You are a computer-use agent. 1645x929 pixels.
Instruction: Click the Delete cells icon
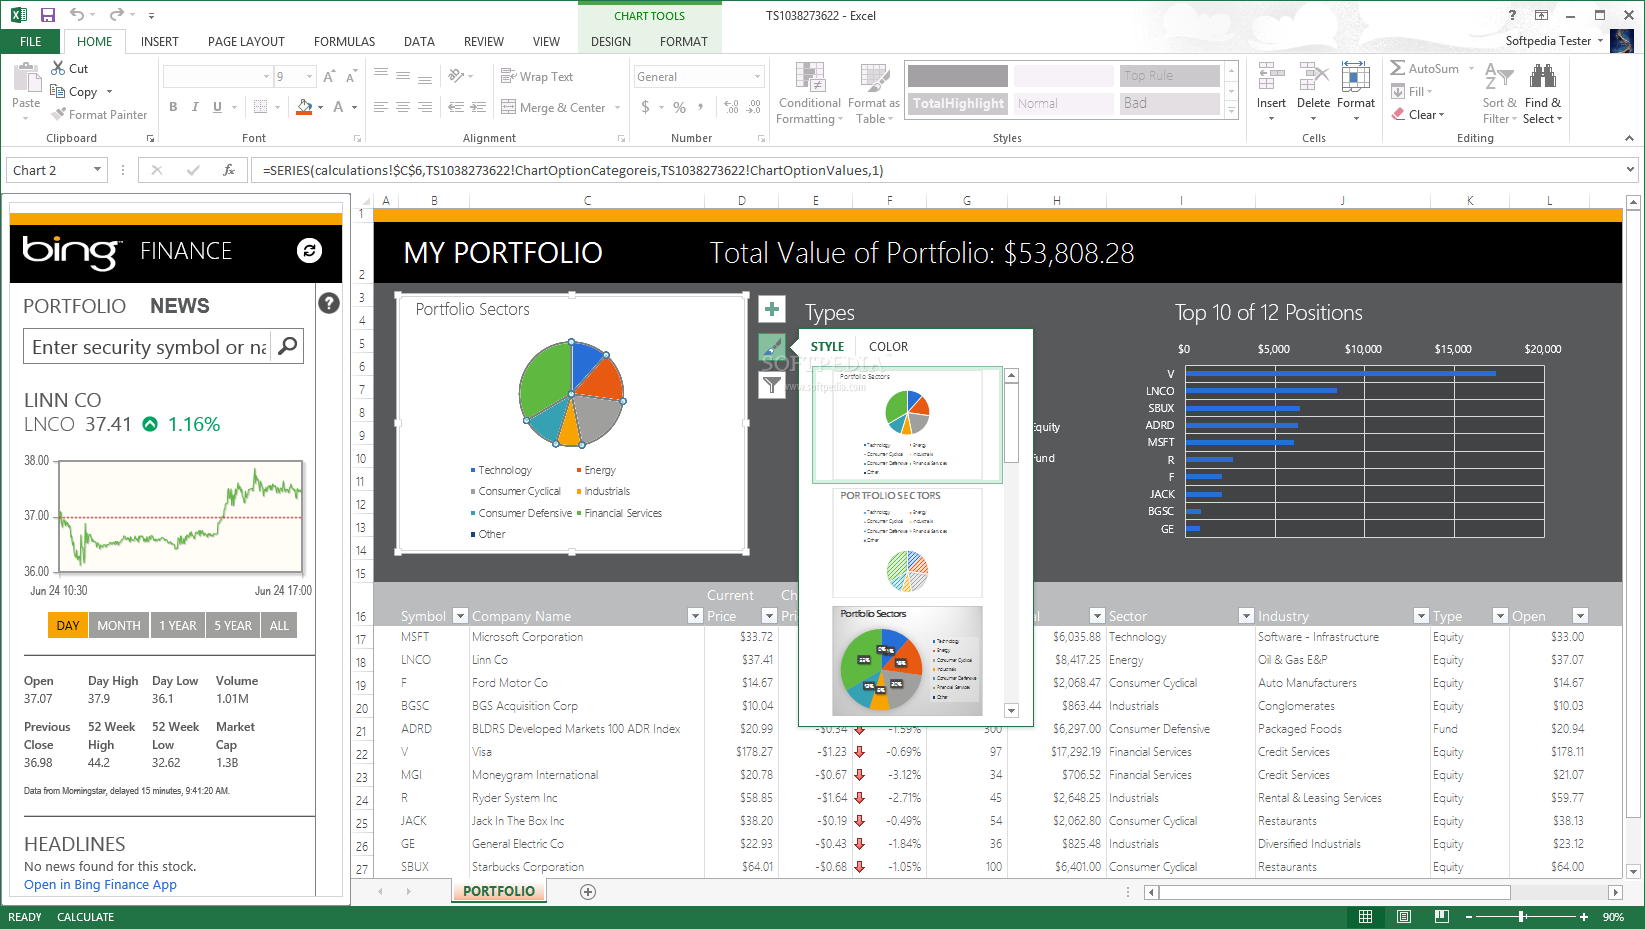click(1313, 78)
